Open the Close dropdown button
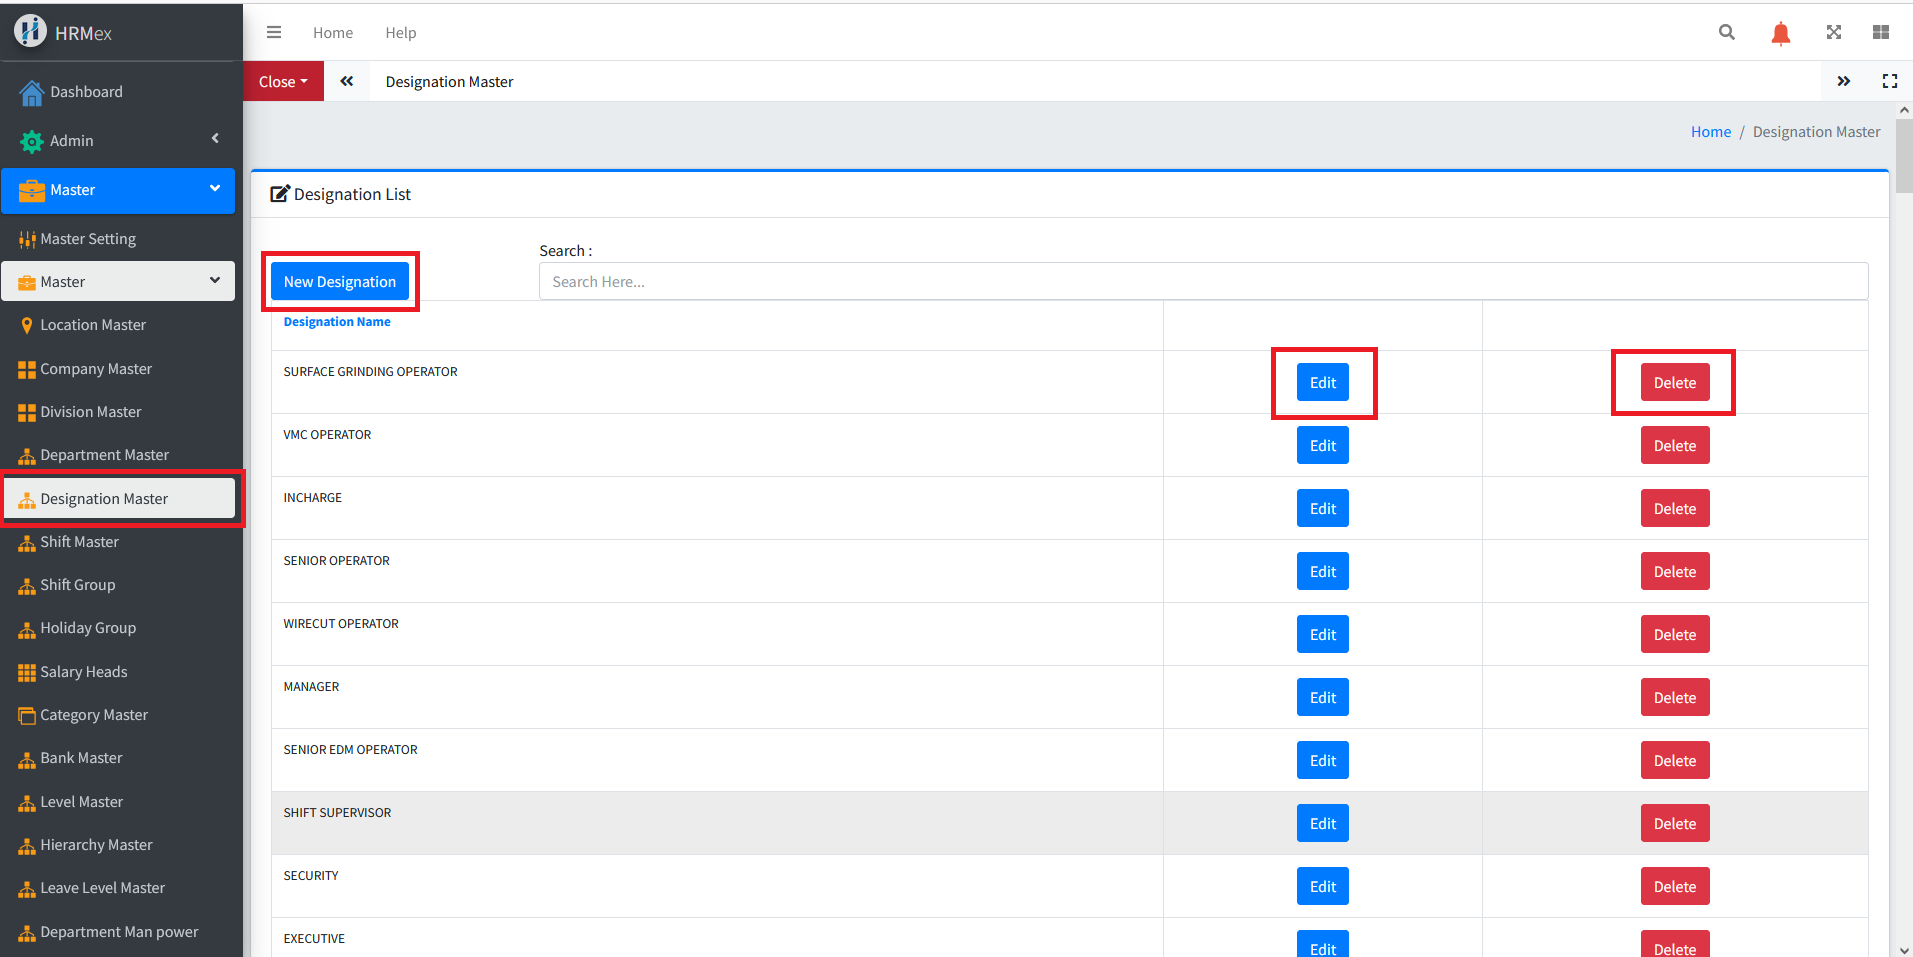The height and width of the screenshot is (957, 1913). pos(283,81)
